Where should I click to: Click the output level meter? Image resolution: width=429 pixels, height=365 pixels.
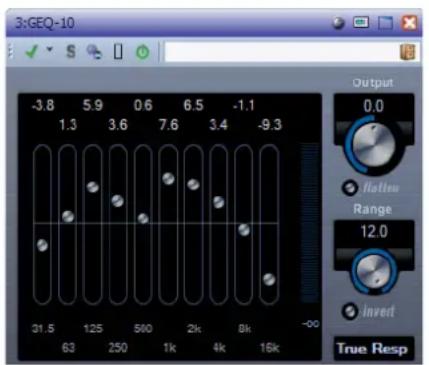pyautogui.click(x=310, y=223)
